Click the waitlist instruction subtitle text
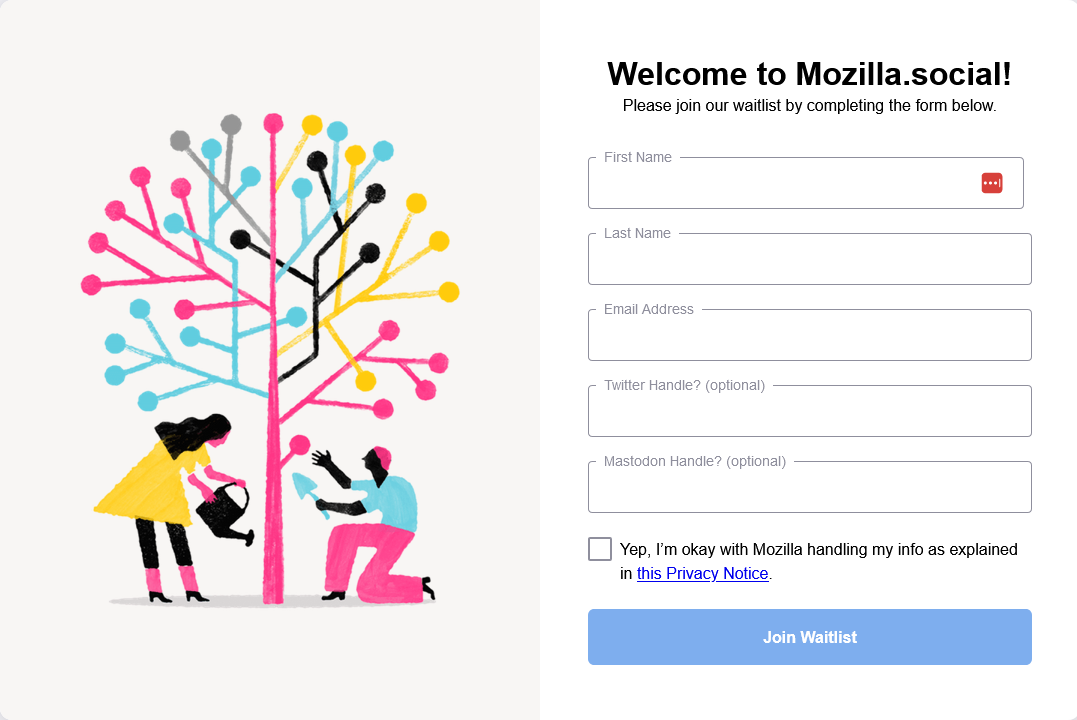Image resolution: width=1077 pixels, height=720 pixels. pyautogui.click(x=808, y=104)
